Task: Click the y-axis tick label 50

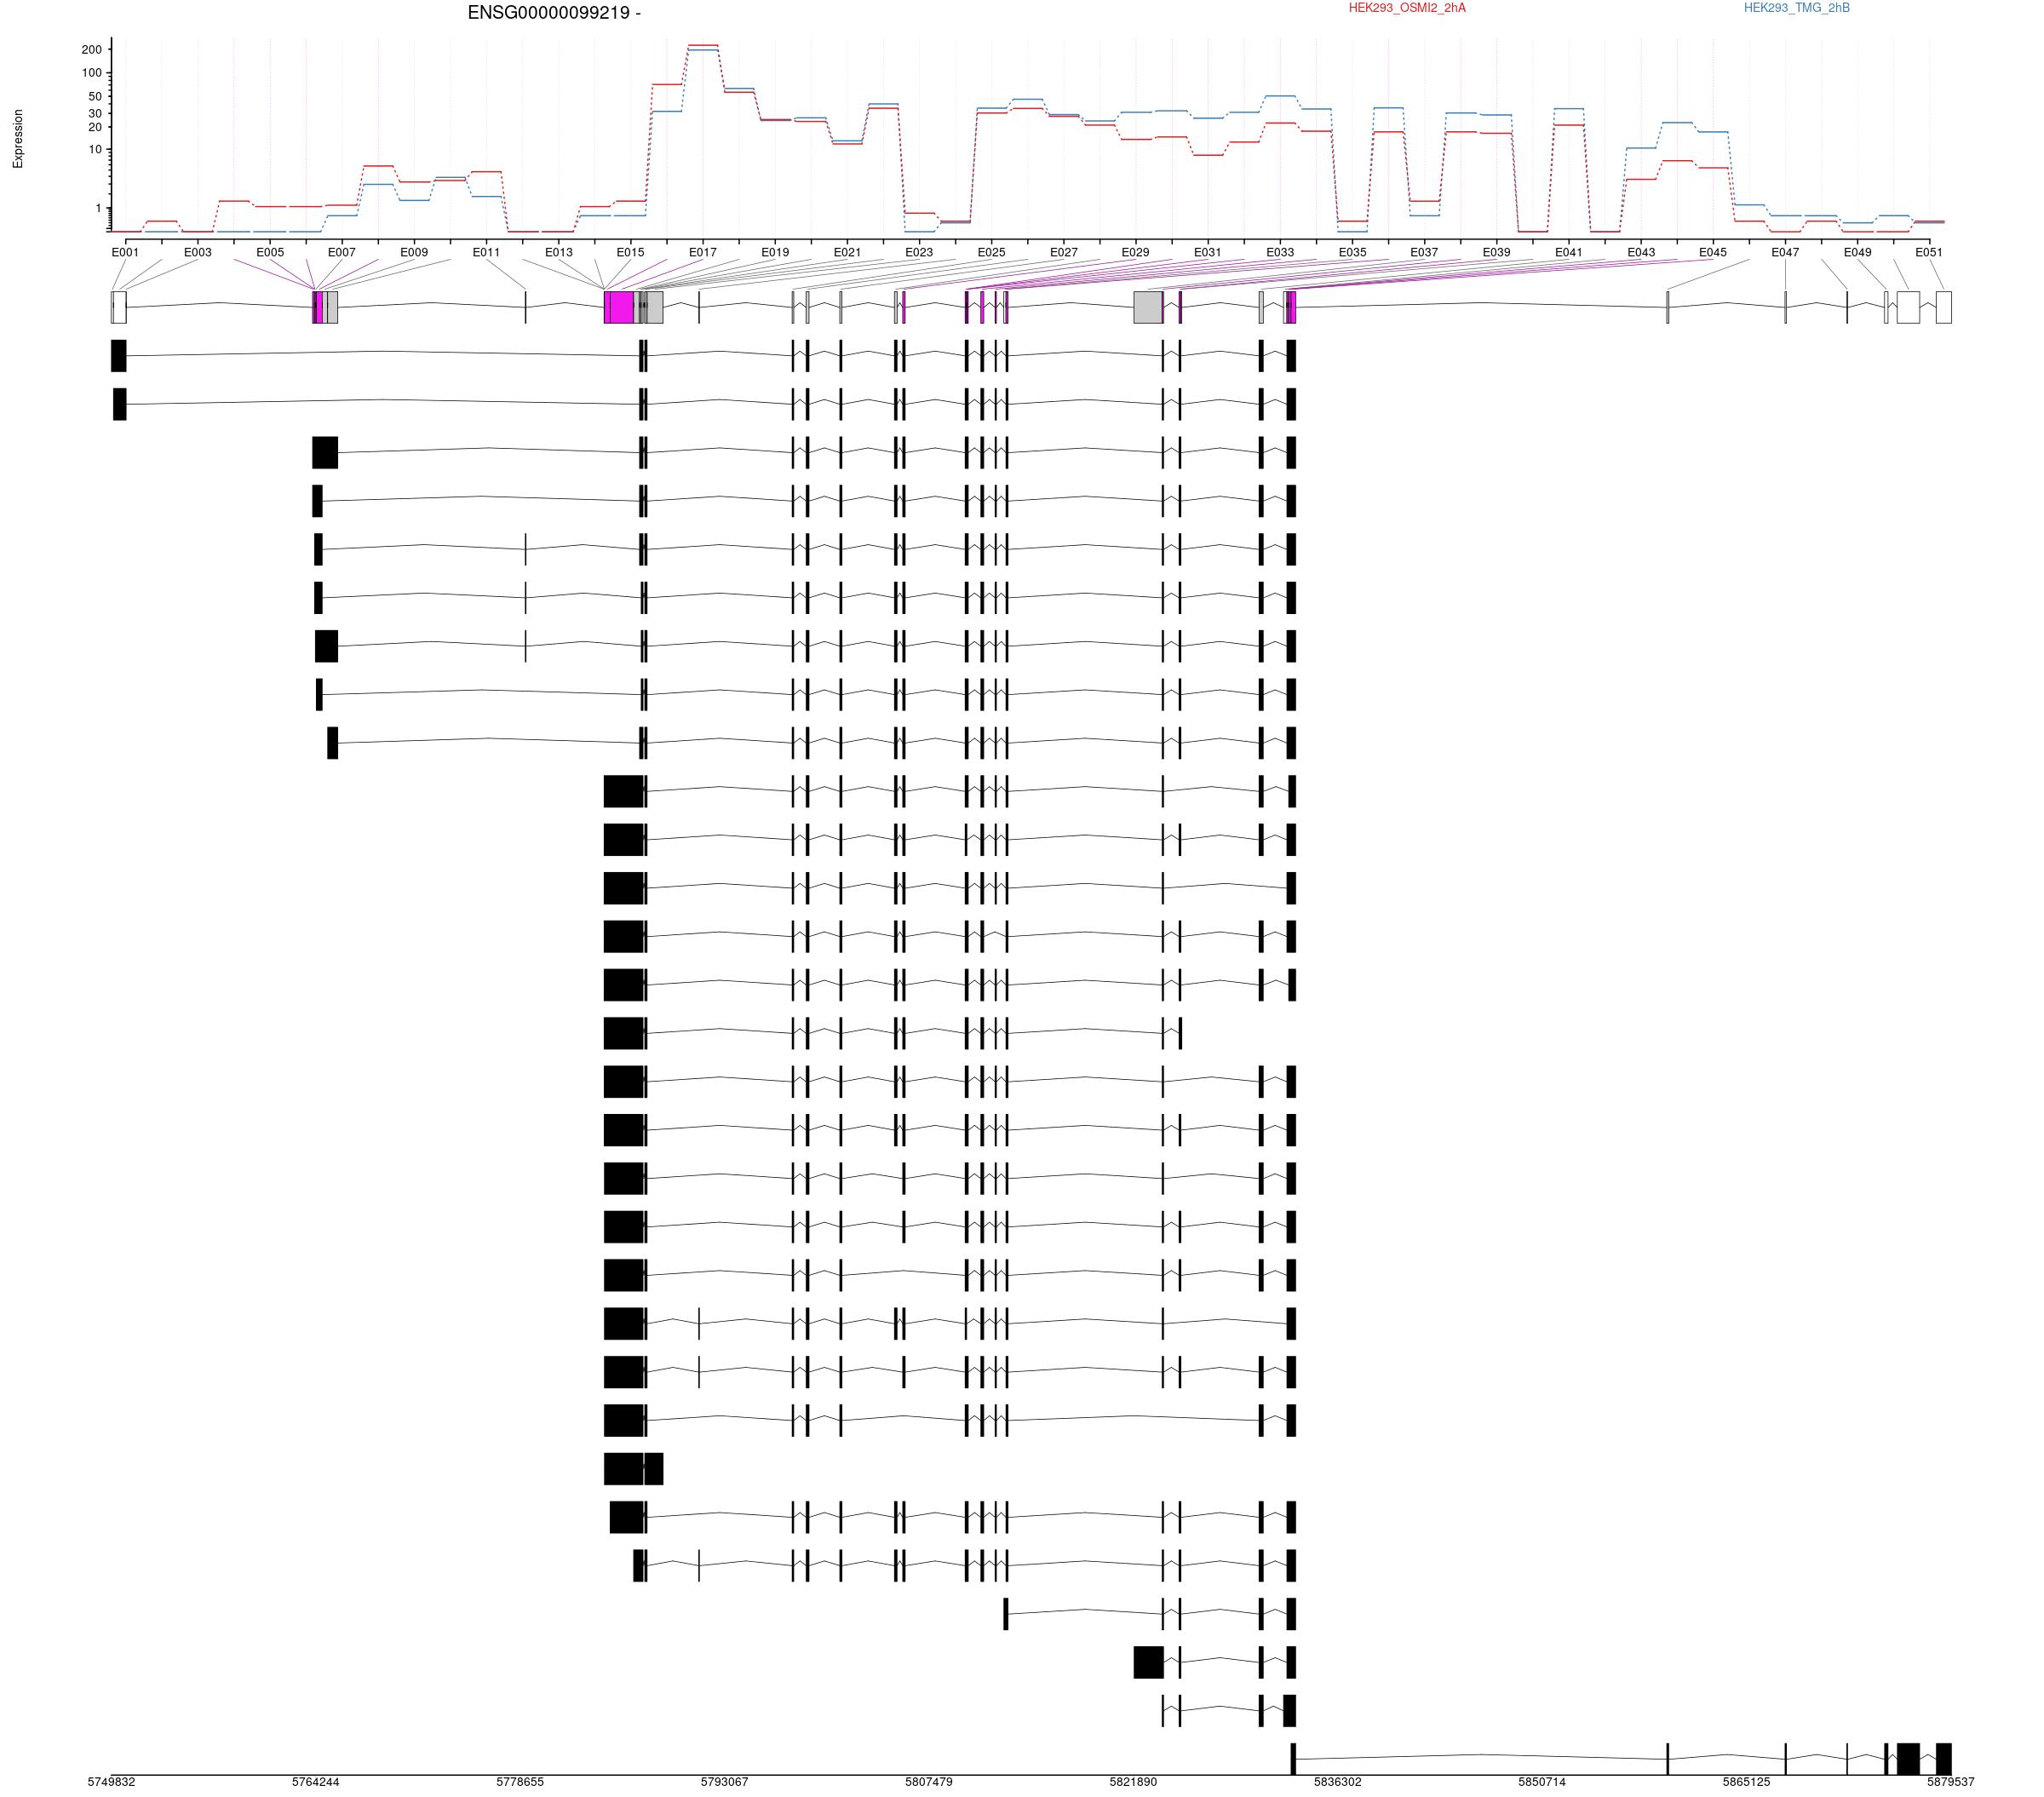Action: click(95, 97)
